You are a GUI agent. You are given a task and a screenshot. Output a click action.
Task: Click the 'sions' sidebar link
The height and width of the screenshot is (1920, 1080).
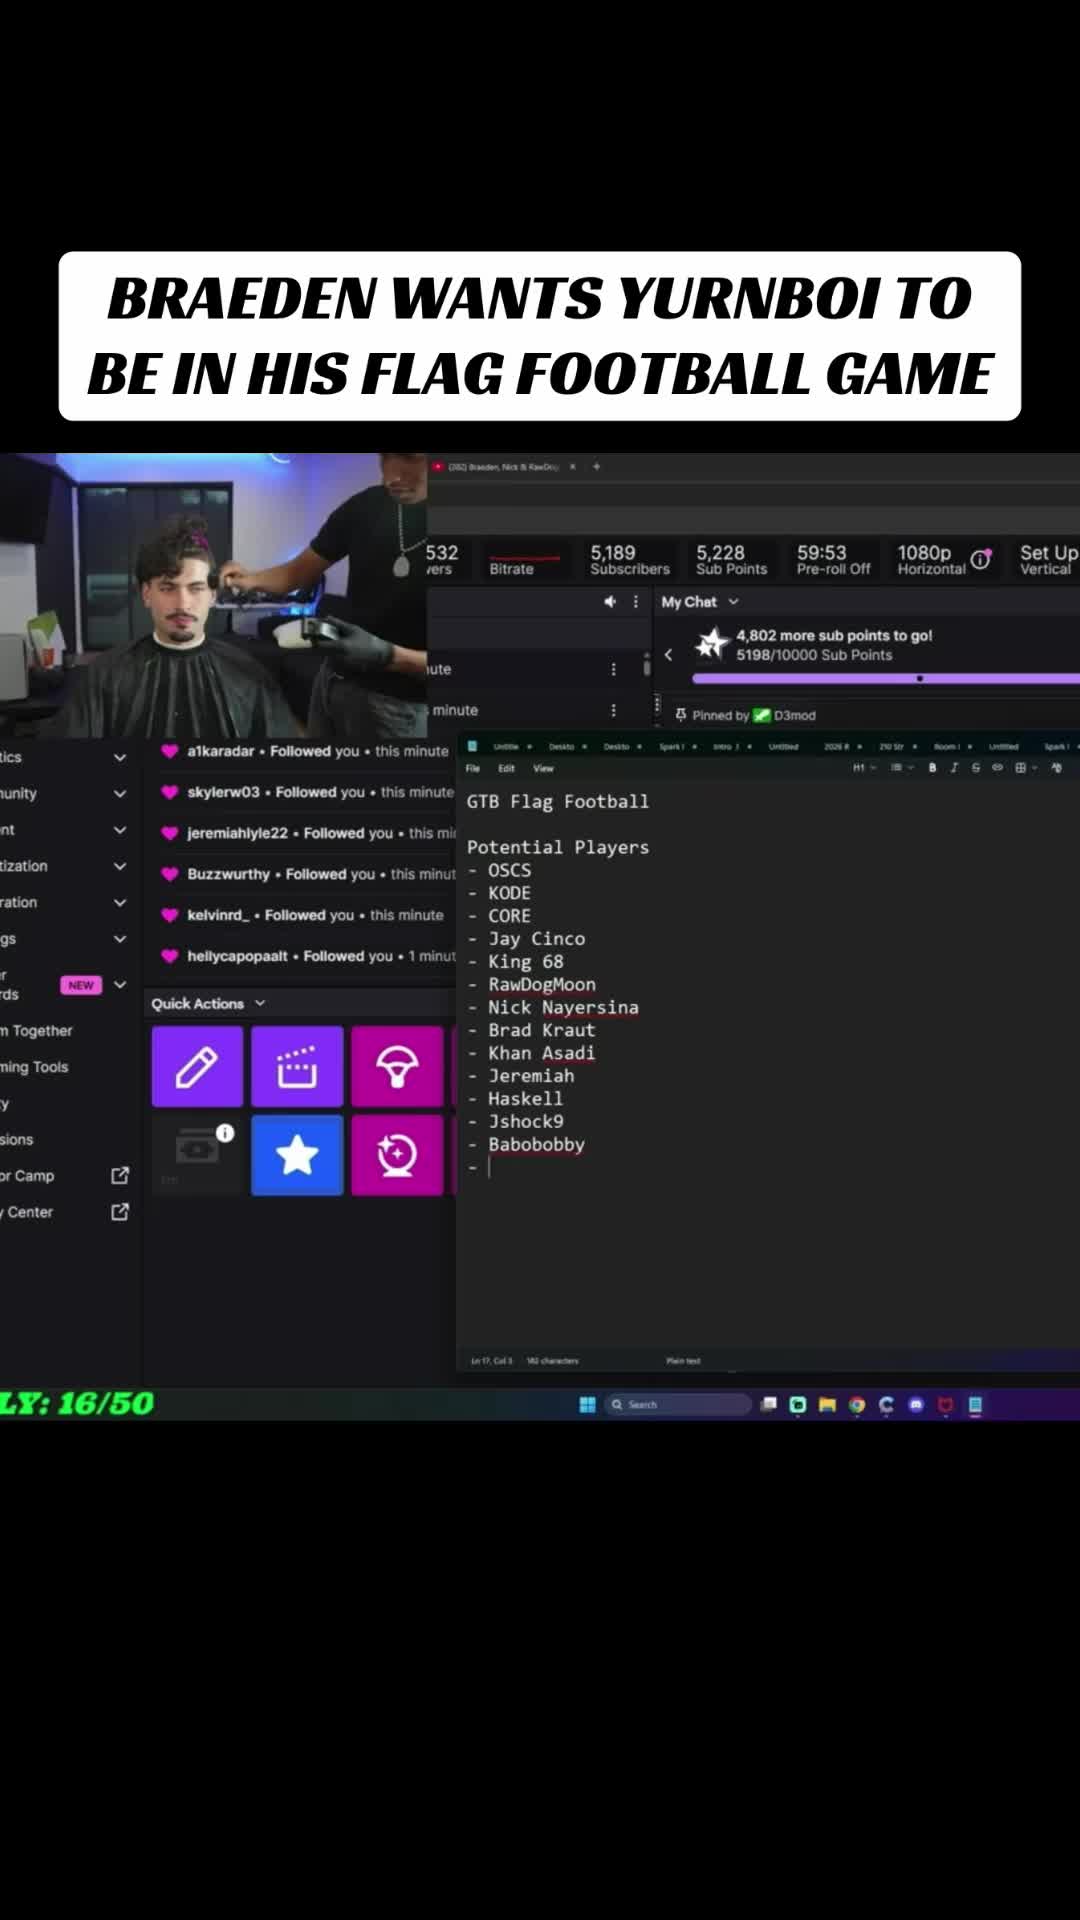[x=17, y=1139]
